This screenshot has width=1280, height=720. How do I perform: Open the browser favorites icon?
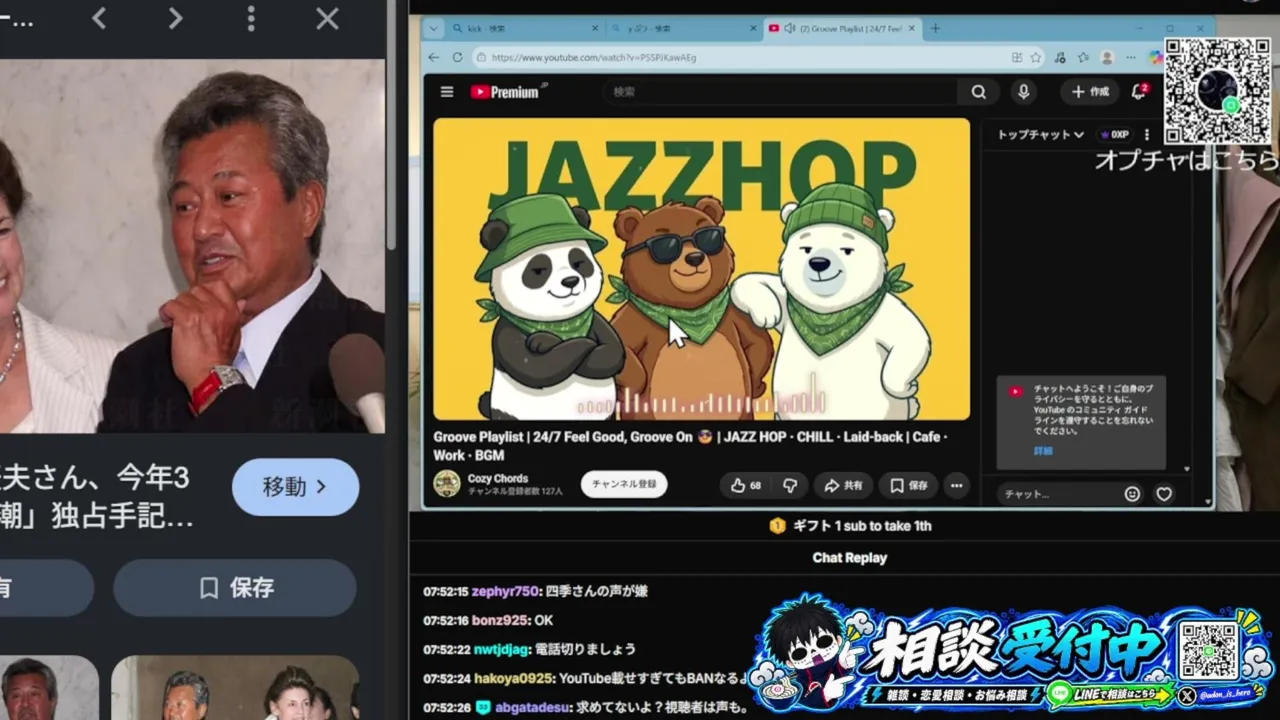pos(1083,58)
